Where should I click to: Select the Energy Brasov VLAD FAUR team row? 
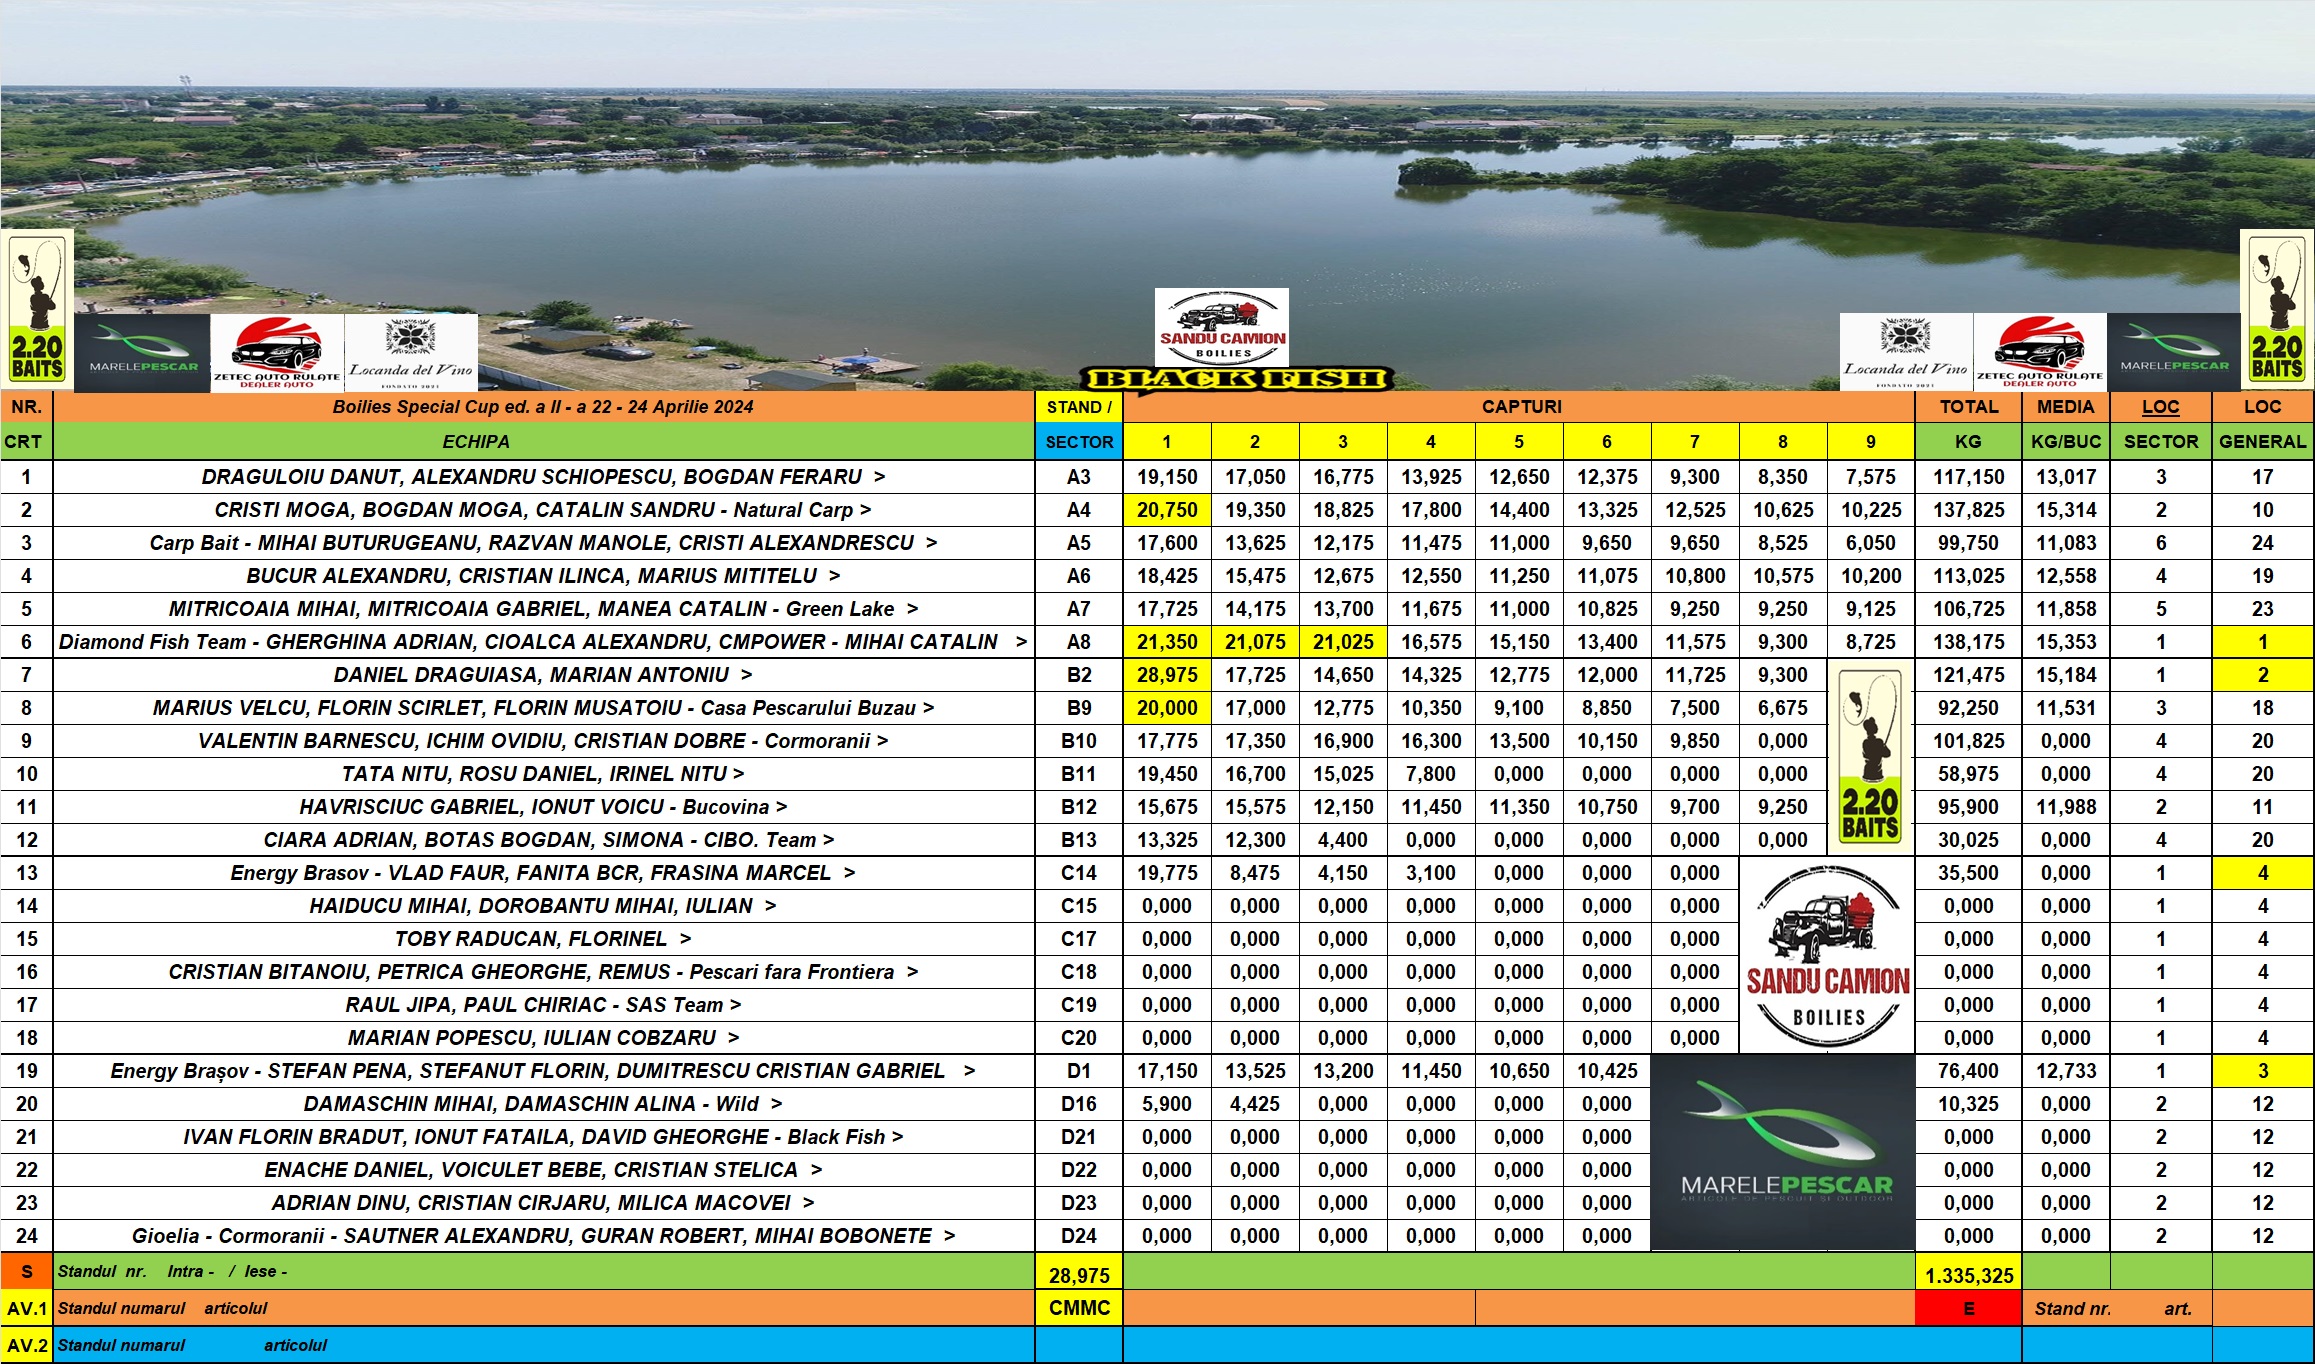click(543, 873)
